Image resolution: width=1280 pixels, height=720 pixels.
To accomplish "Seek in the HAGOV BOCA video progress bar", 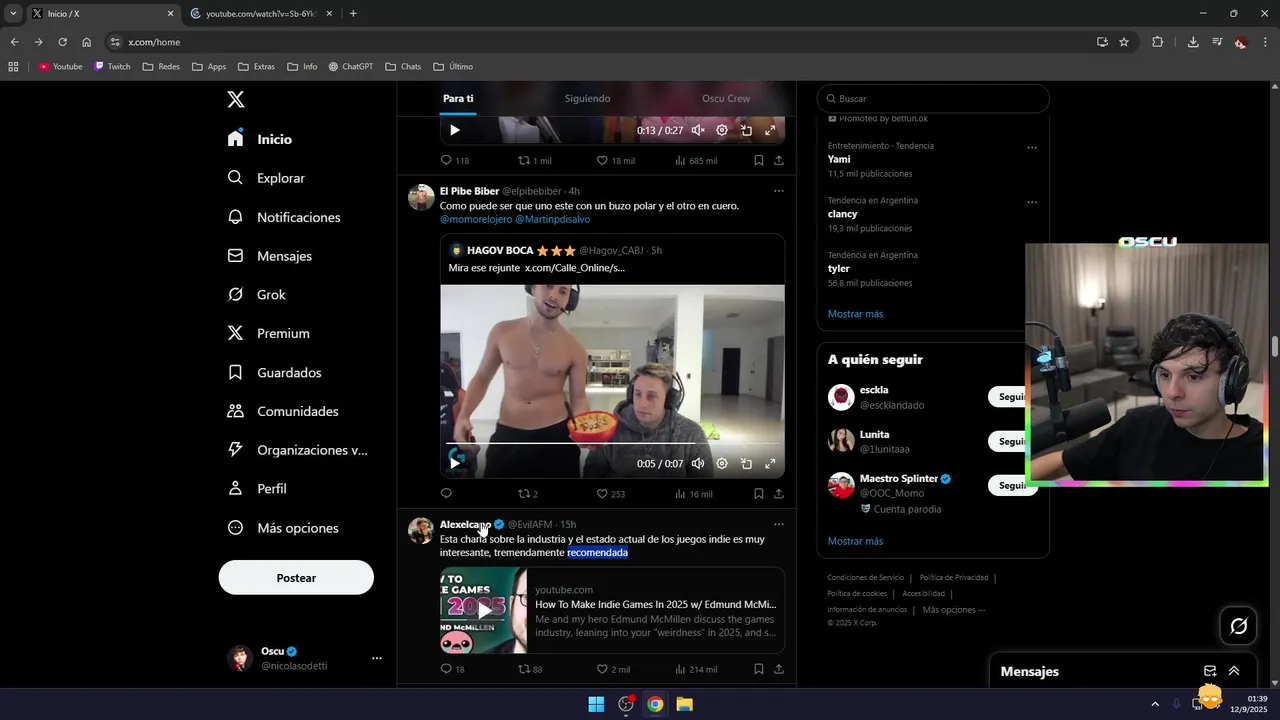I will 612,443.
